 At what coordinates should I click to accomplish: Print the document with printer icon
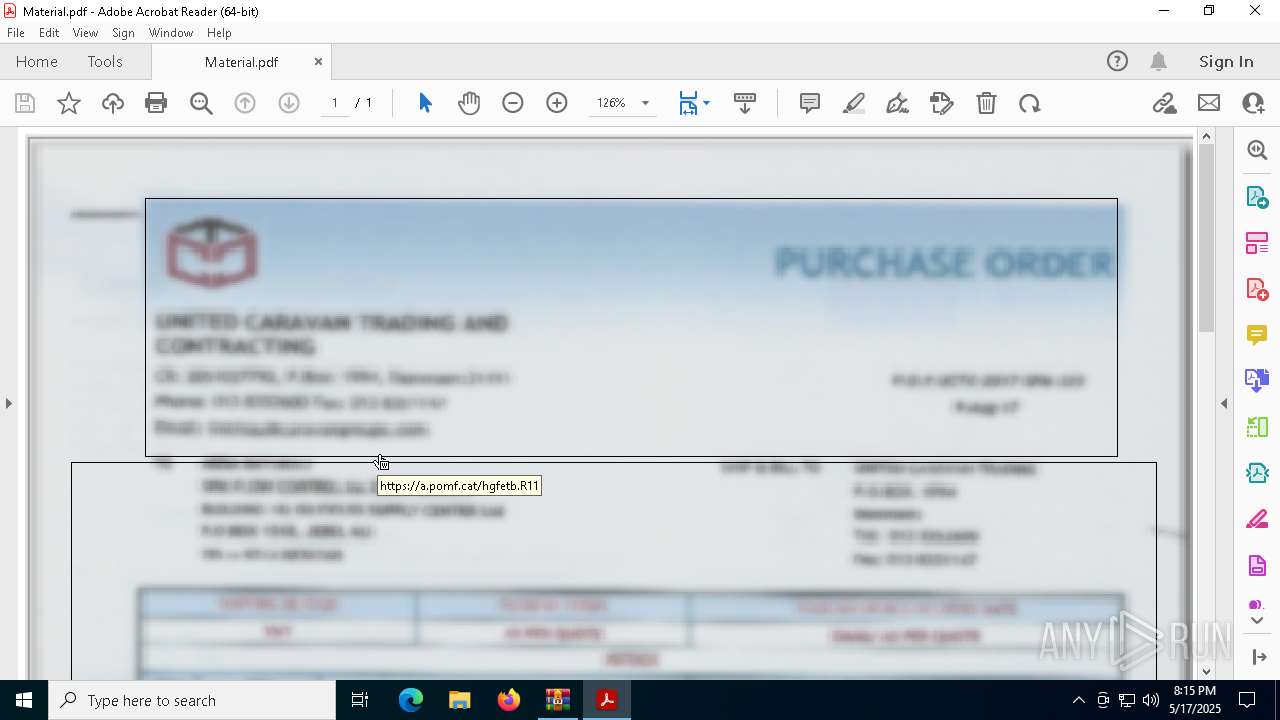pyautogui.click(x=156, y=103)
